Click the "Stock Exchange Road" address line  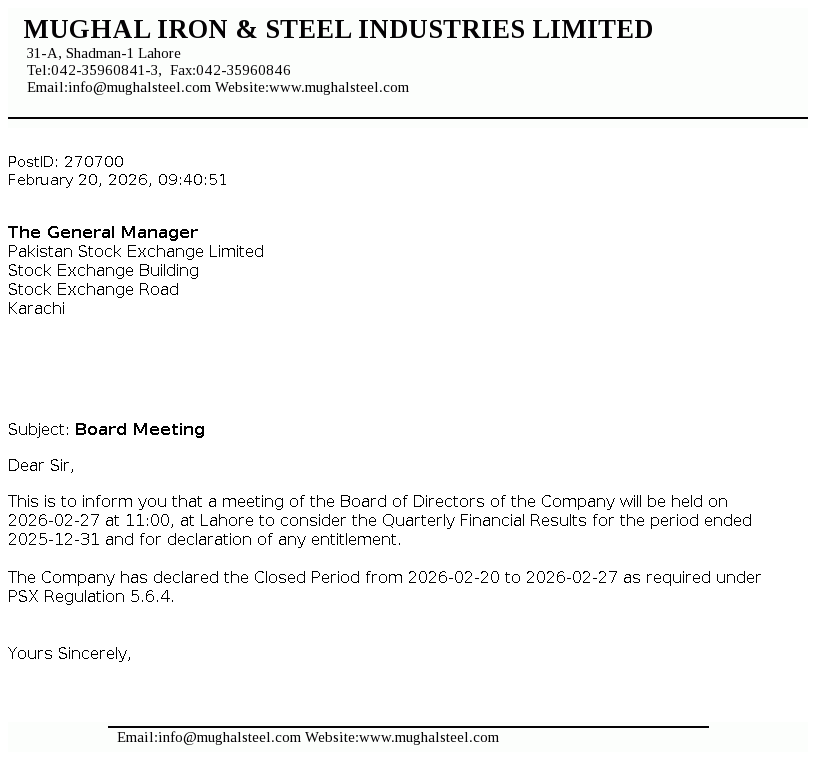tap(93, 289)
